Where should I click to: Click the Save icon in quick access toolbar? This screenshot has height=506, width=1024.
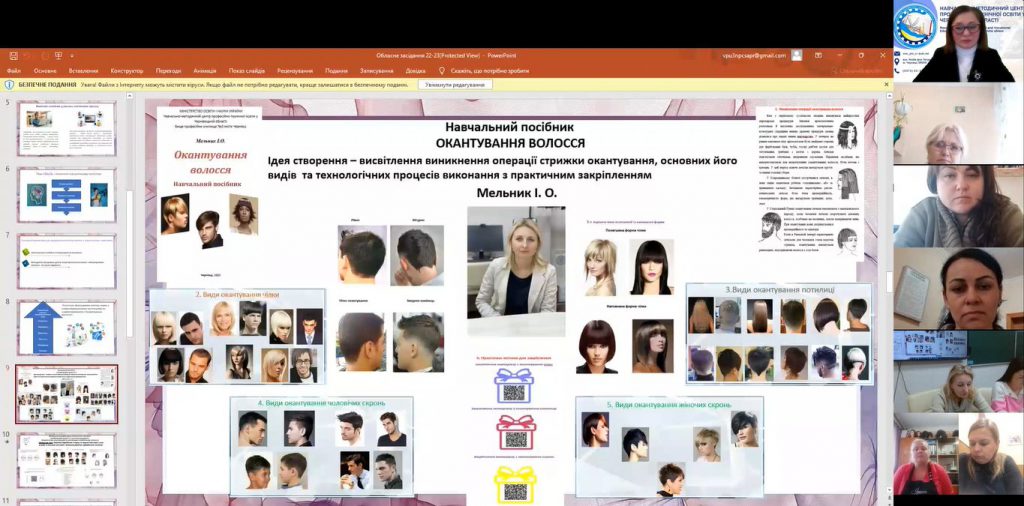[14, 55]
